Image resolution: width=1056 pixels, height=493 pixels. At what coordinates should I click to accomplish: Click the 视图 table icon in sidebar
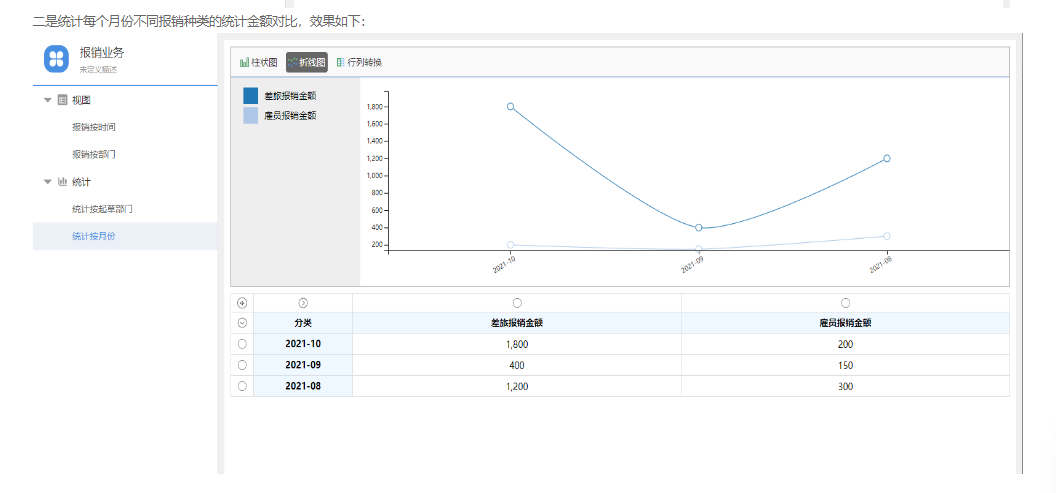click(x=62, y=100)
